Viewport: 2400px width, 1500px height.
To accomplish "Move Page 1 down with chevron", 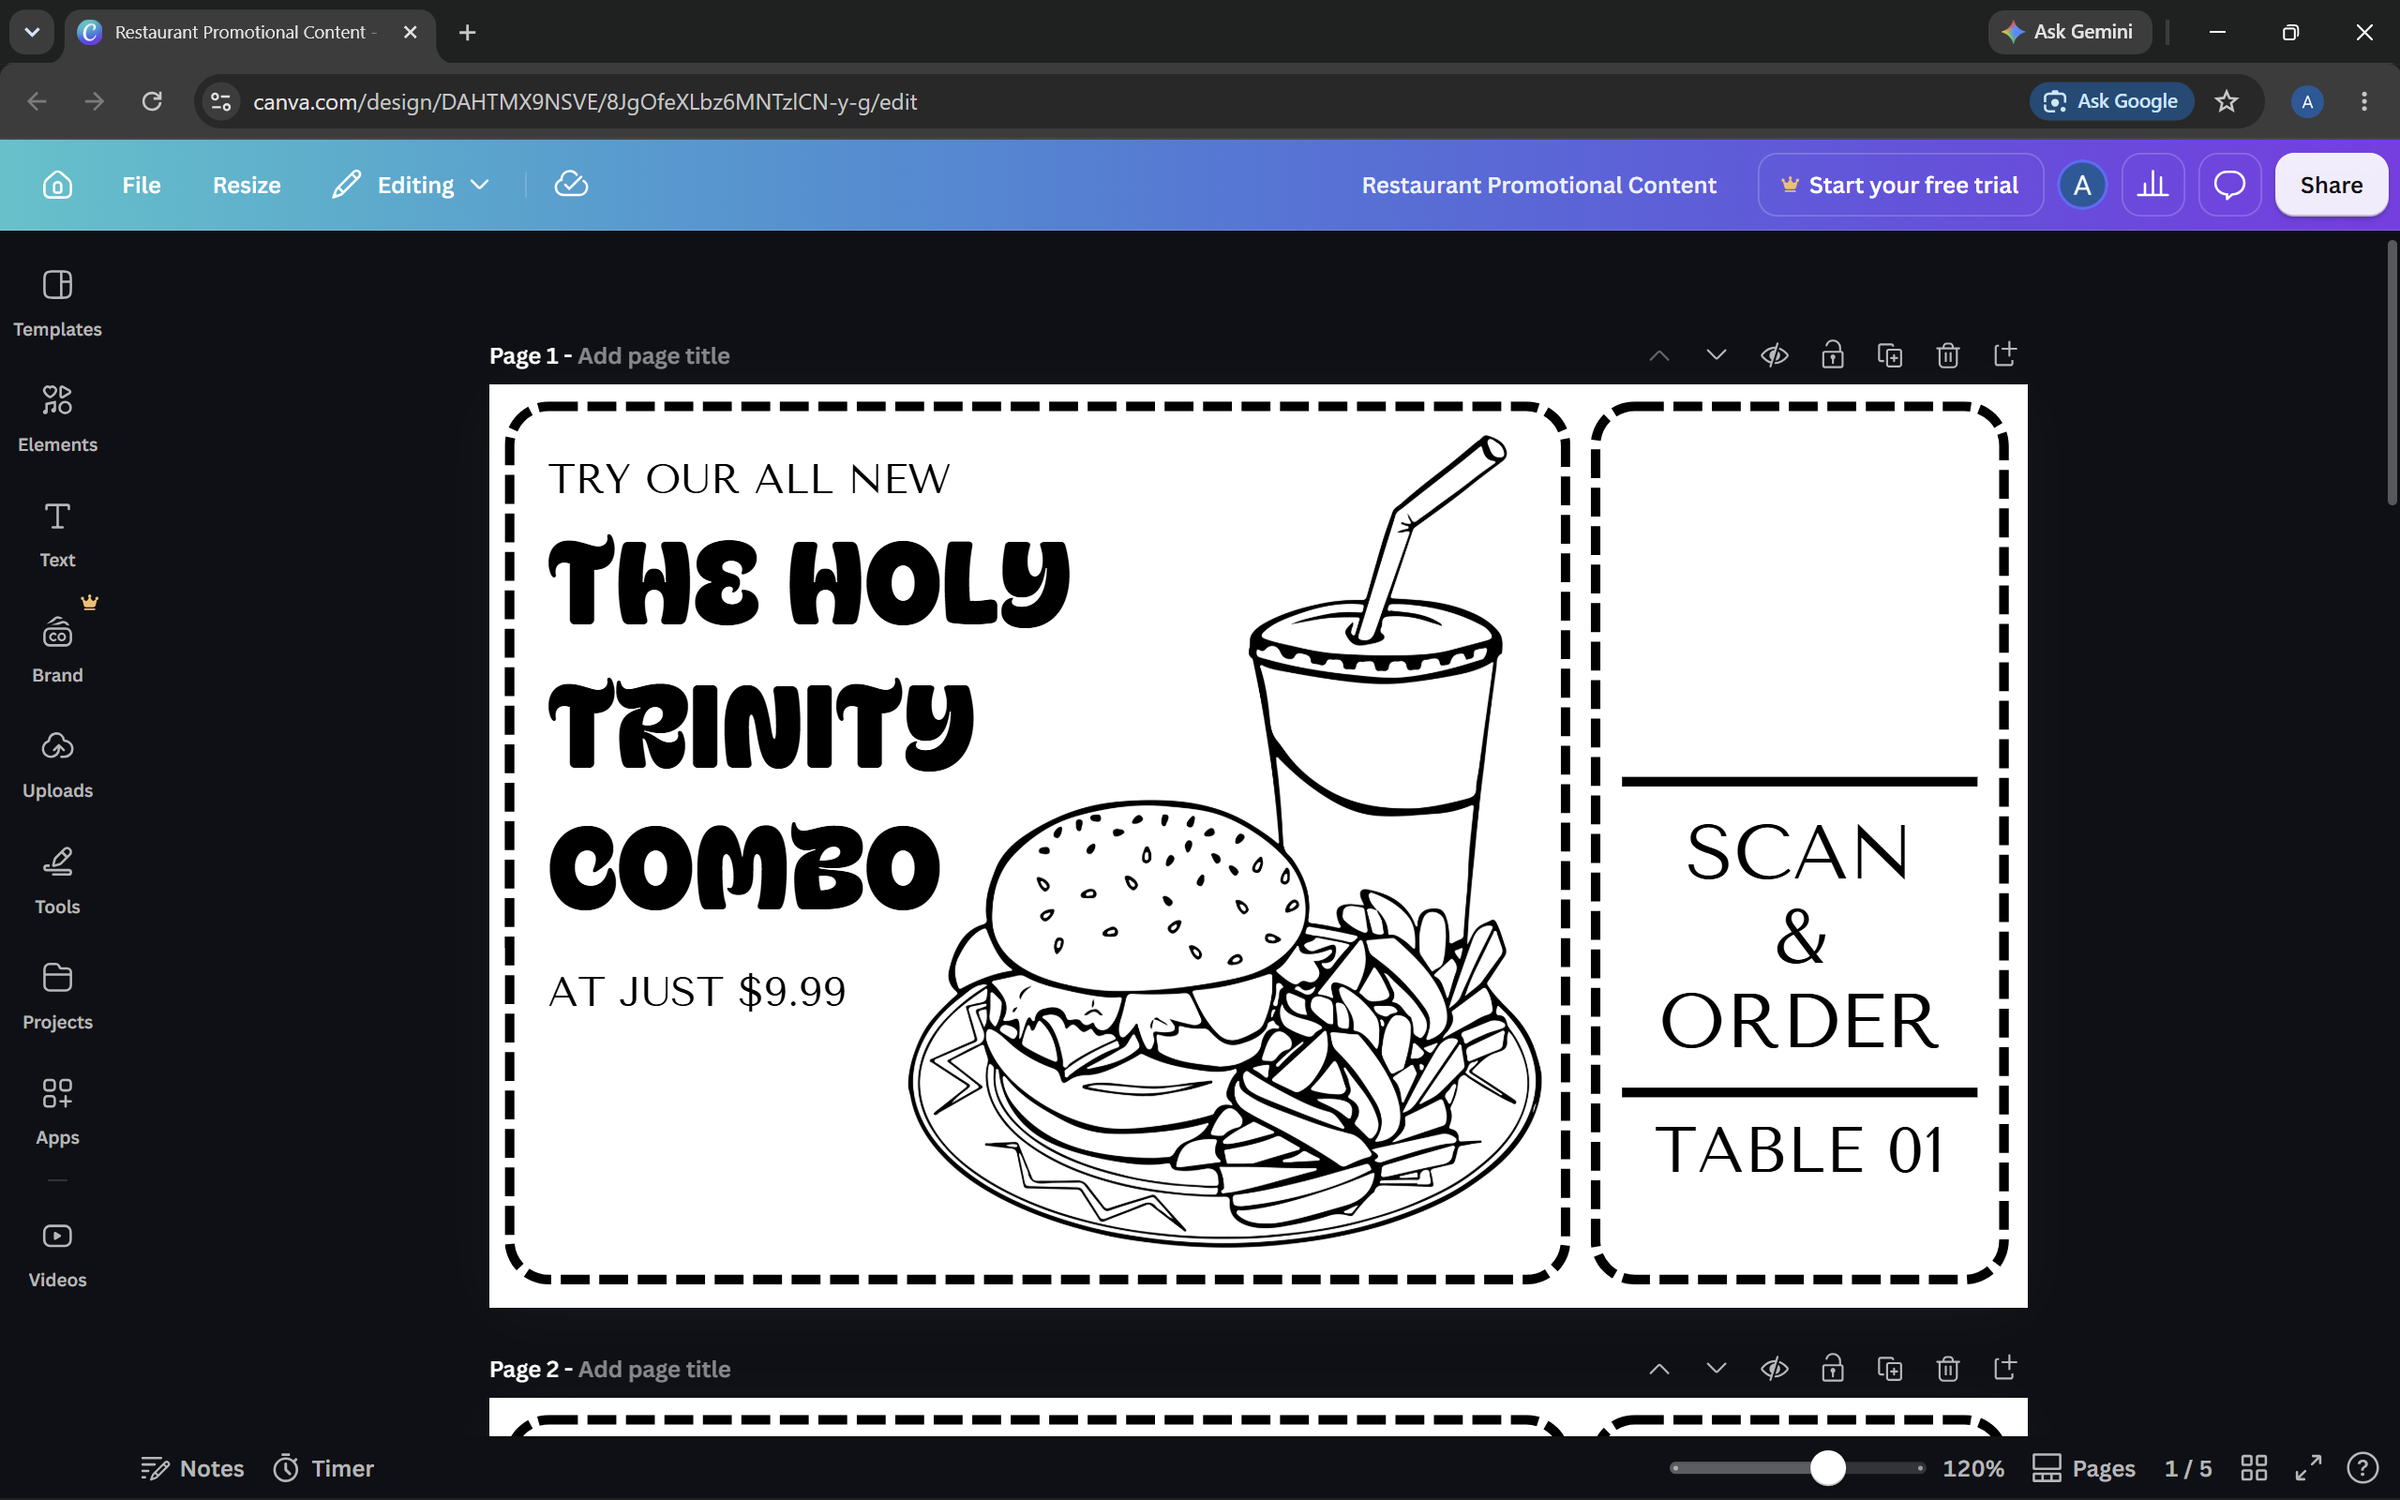I will tap(1716, 355).
